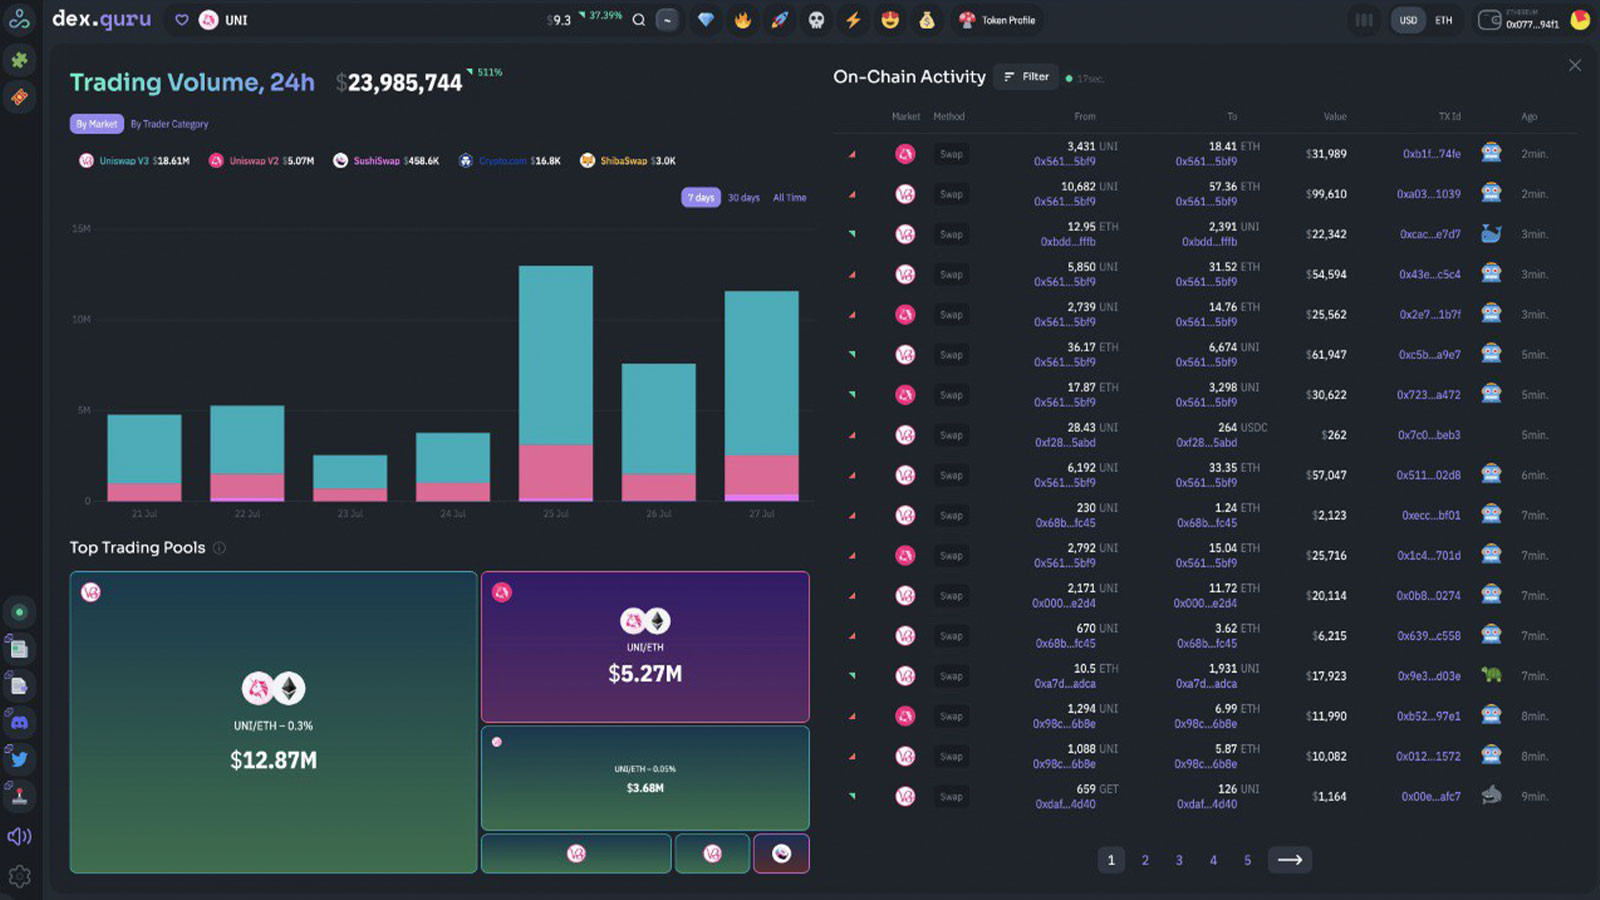Click the whale icon on the $22,342 row
1600x900 pixels.
pyautogui.click(x=1491, y=233)
